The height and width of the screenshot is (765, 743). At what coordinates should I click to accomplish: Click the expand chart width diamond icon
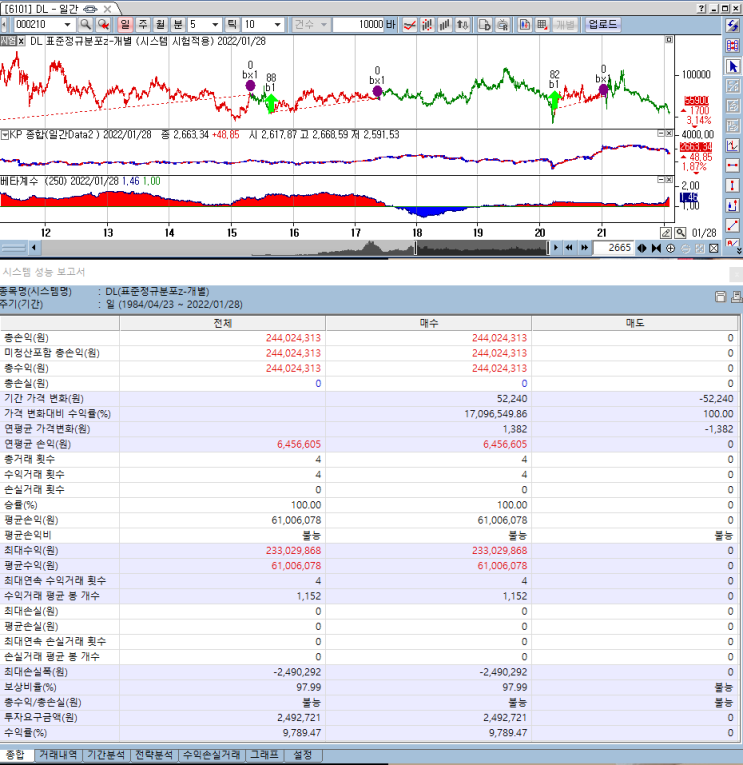click(x=642, y=248)
